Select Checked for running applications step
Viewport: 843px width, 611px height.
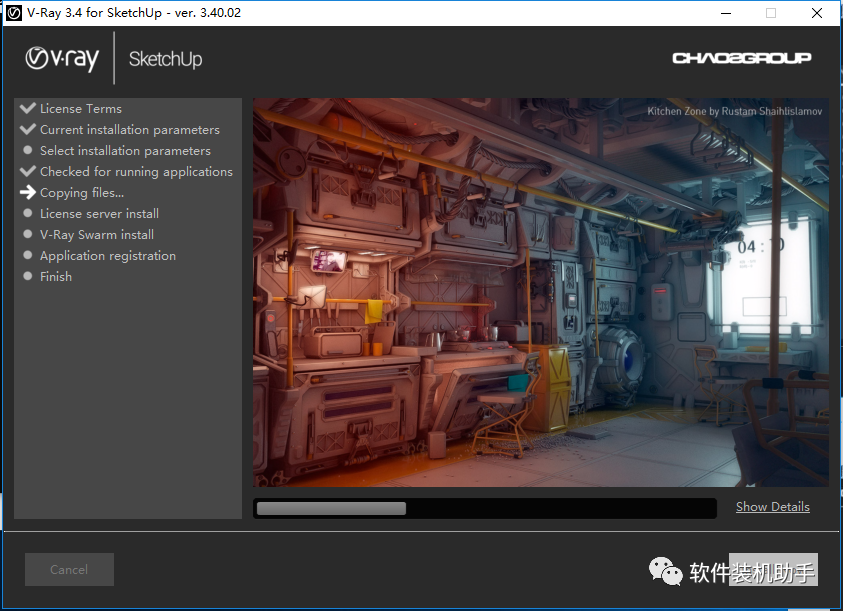[136, 172]
